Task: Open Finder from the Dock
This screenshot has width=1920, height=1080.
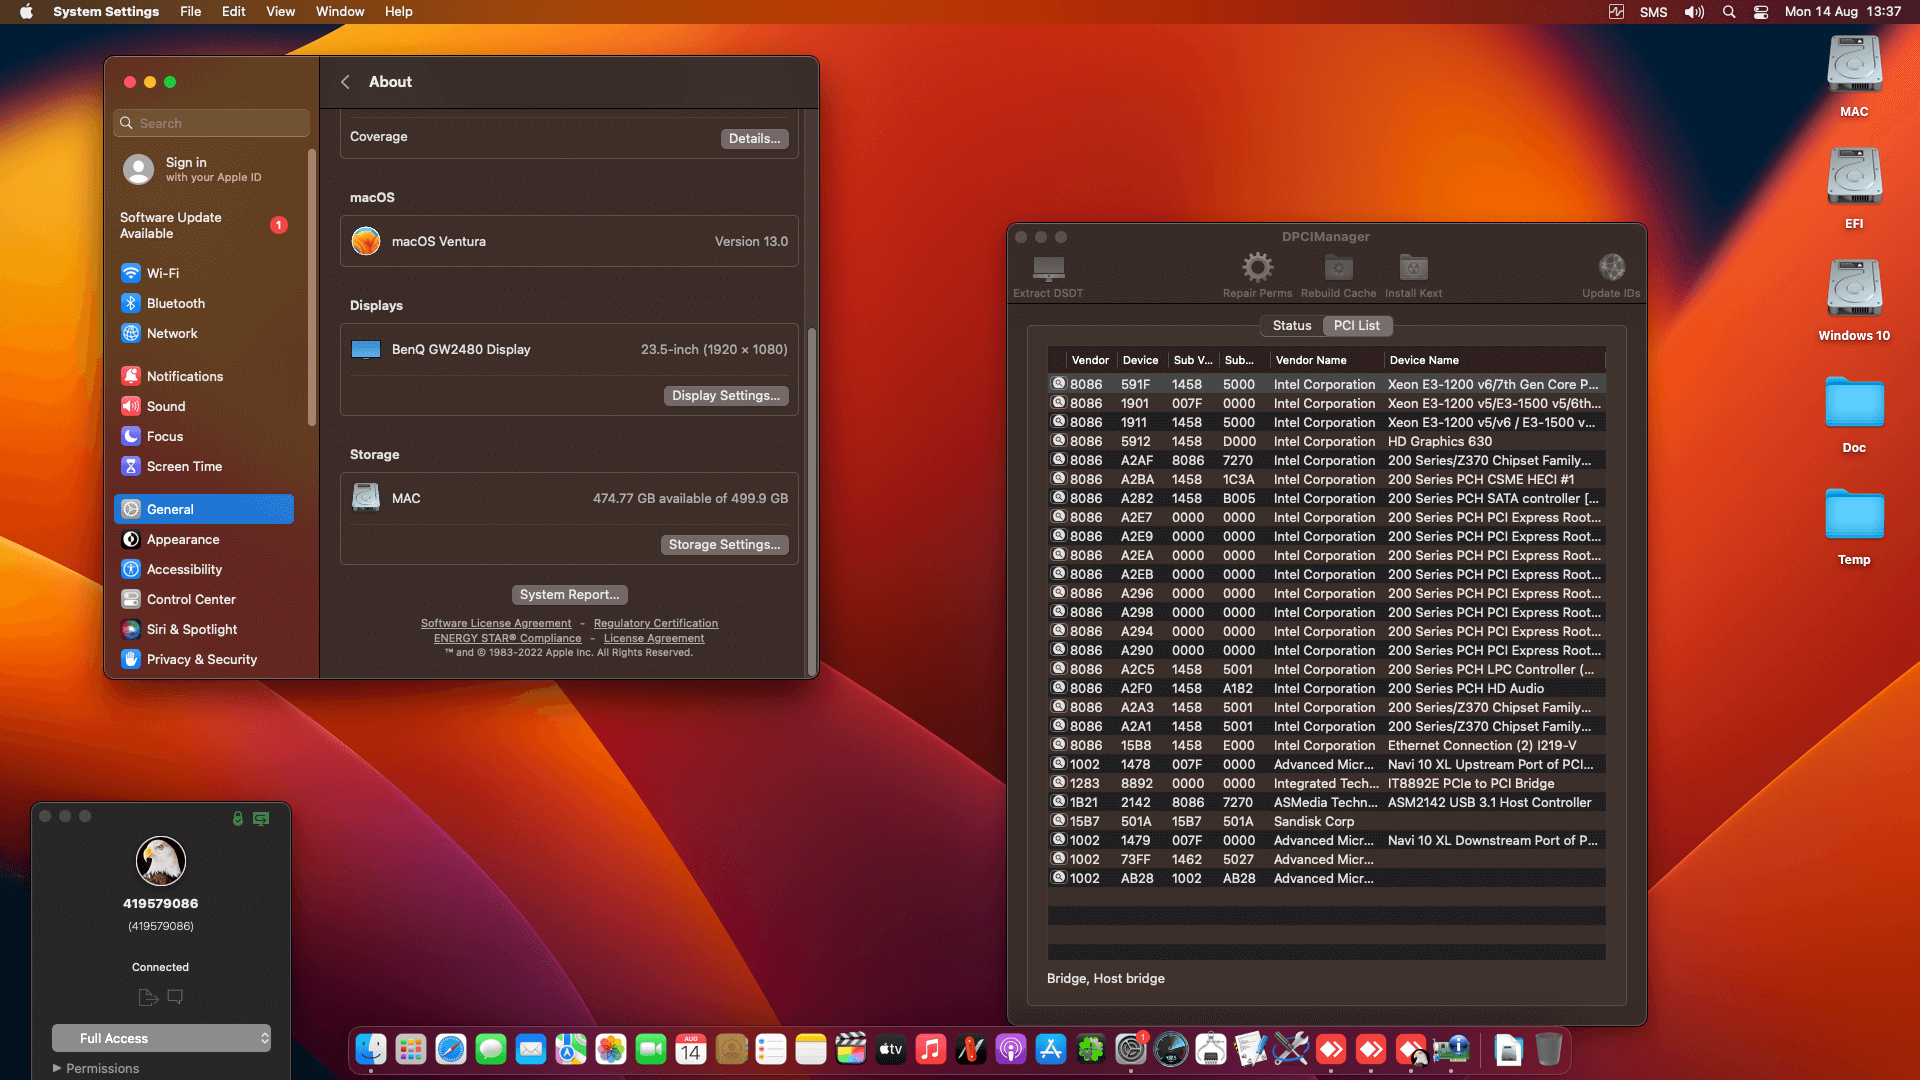Action: pyautogui.click(x=371, y=1049)
